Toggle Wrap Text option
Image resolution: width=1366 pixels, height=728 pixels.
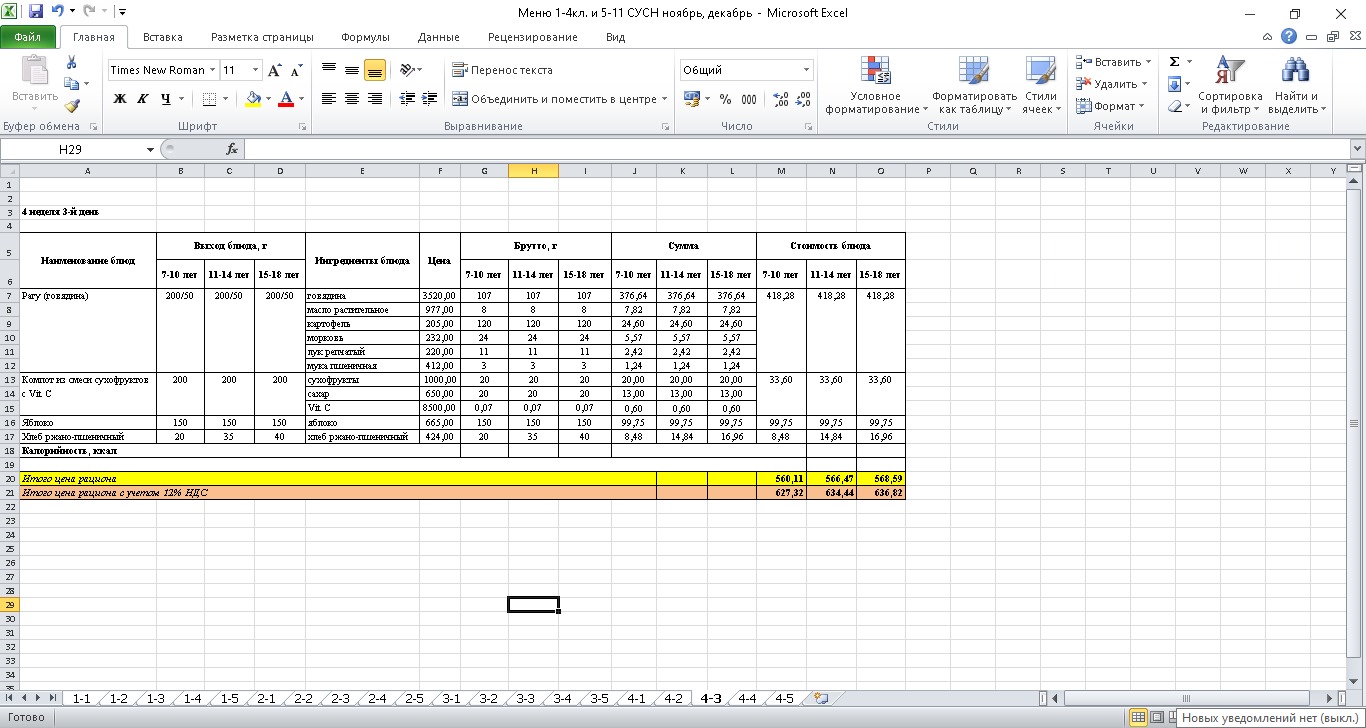502,70
